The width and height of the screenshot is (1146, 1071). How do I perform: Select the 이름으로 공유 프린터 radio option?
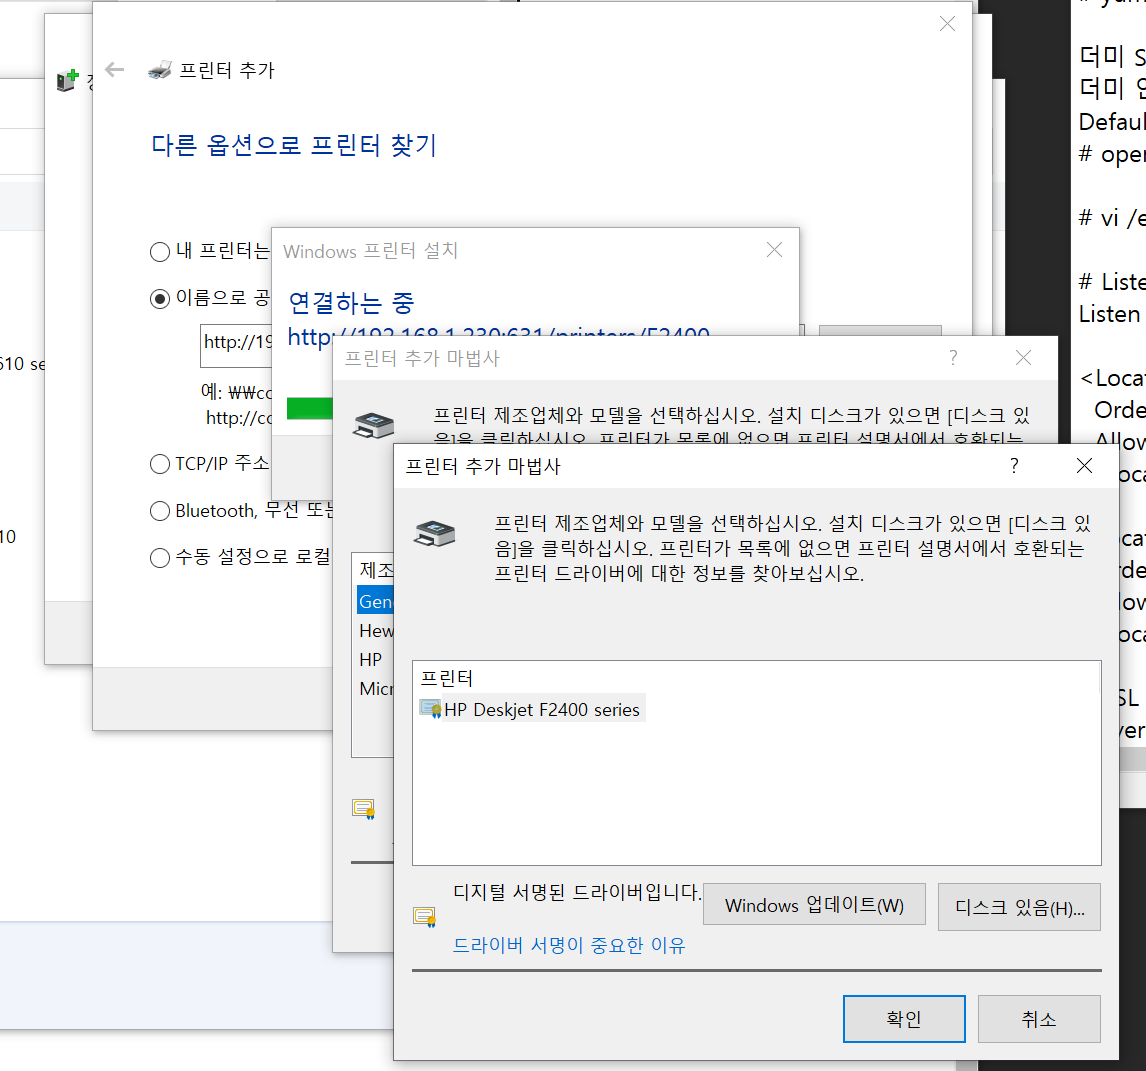[x=159, y=299]
